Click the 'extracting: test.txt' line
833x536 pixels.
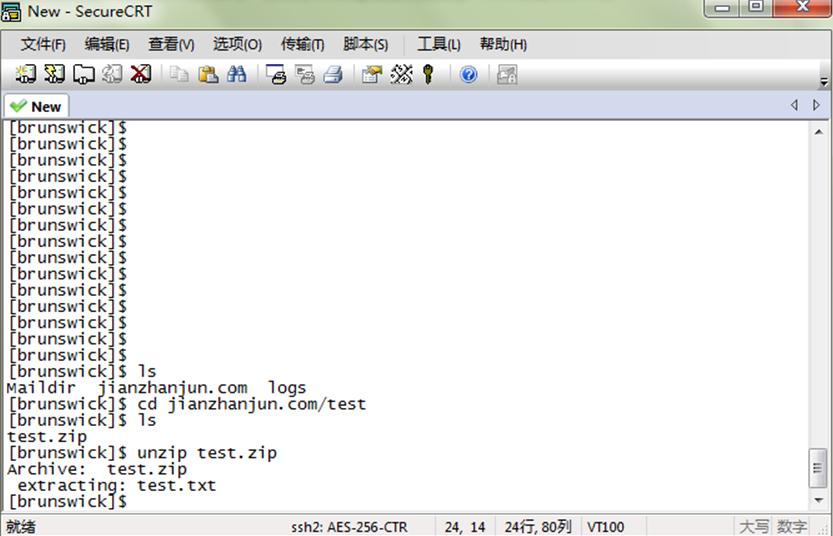pyautogui.click(x=116, y=486)
